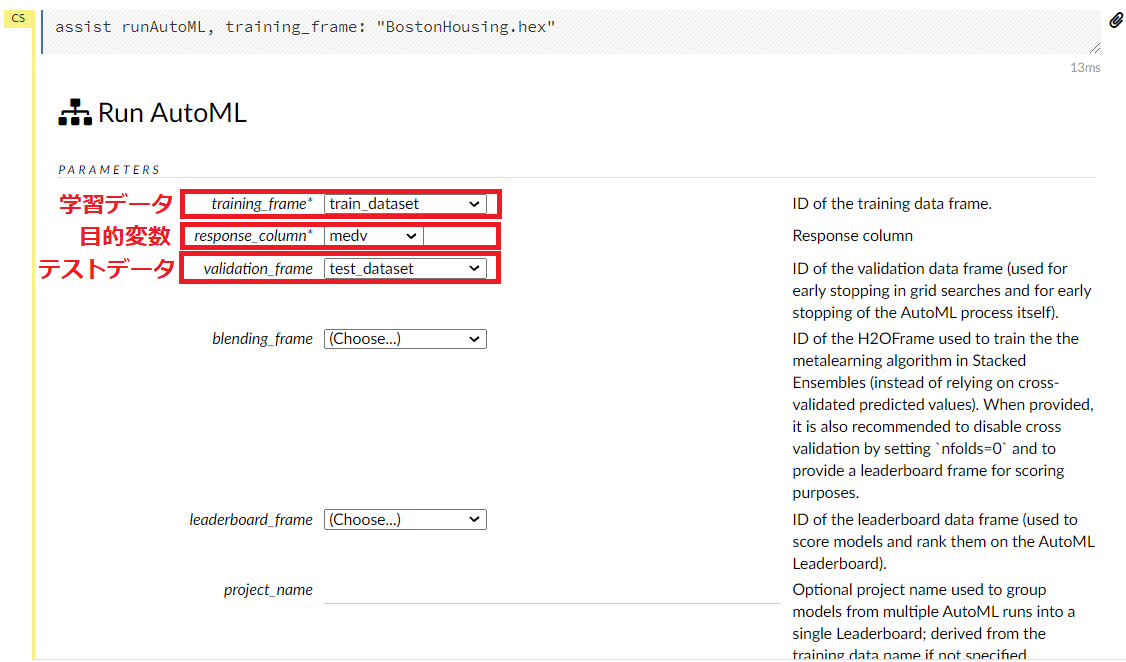Expand the blending_frame Choose dropdown
This screenshot has height=662, width=1126.
pos(405,339)
